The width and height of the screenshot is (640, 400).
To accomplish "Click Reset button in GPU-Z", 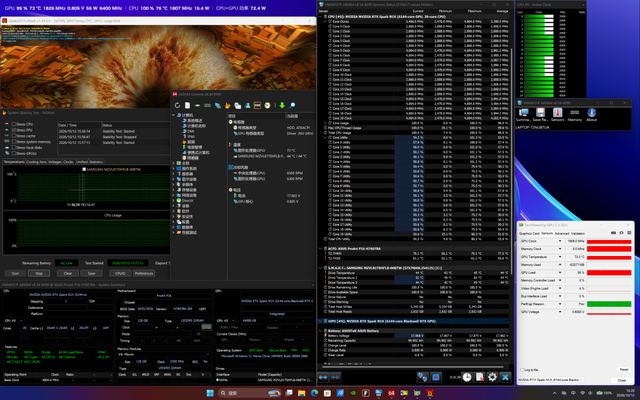I will (x=624, y=370).
